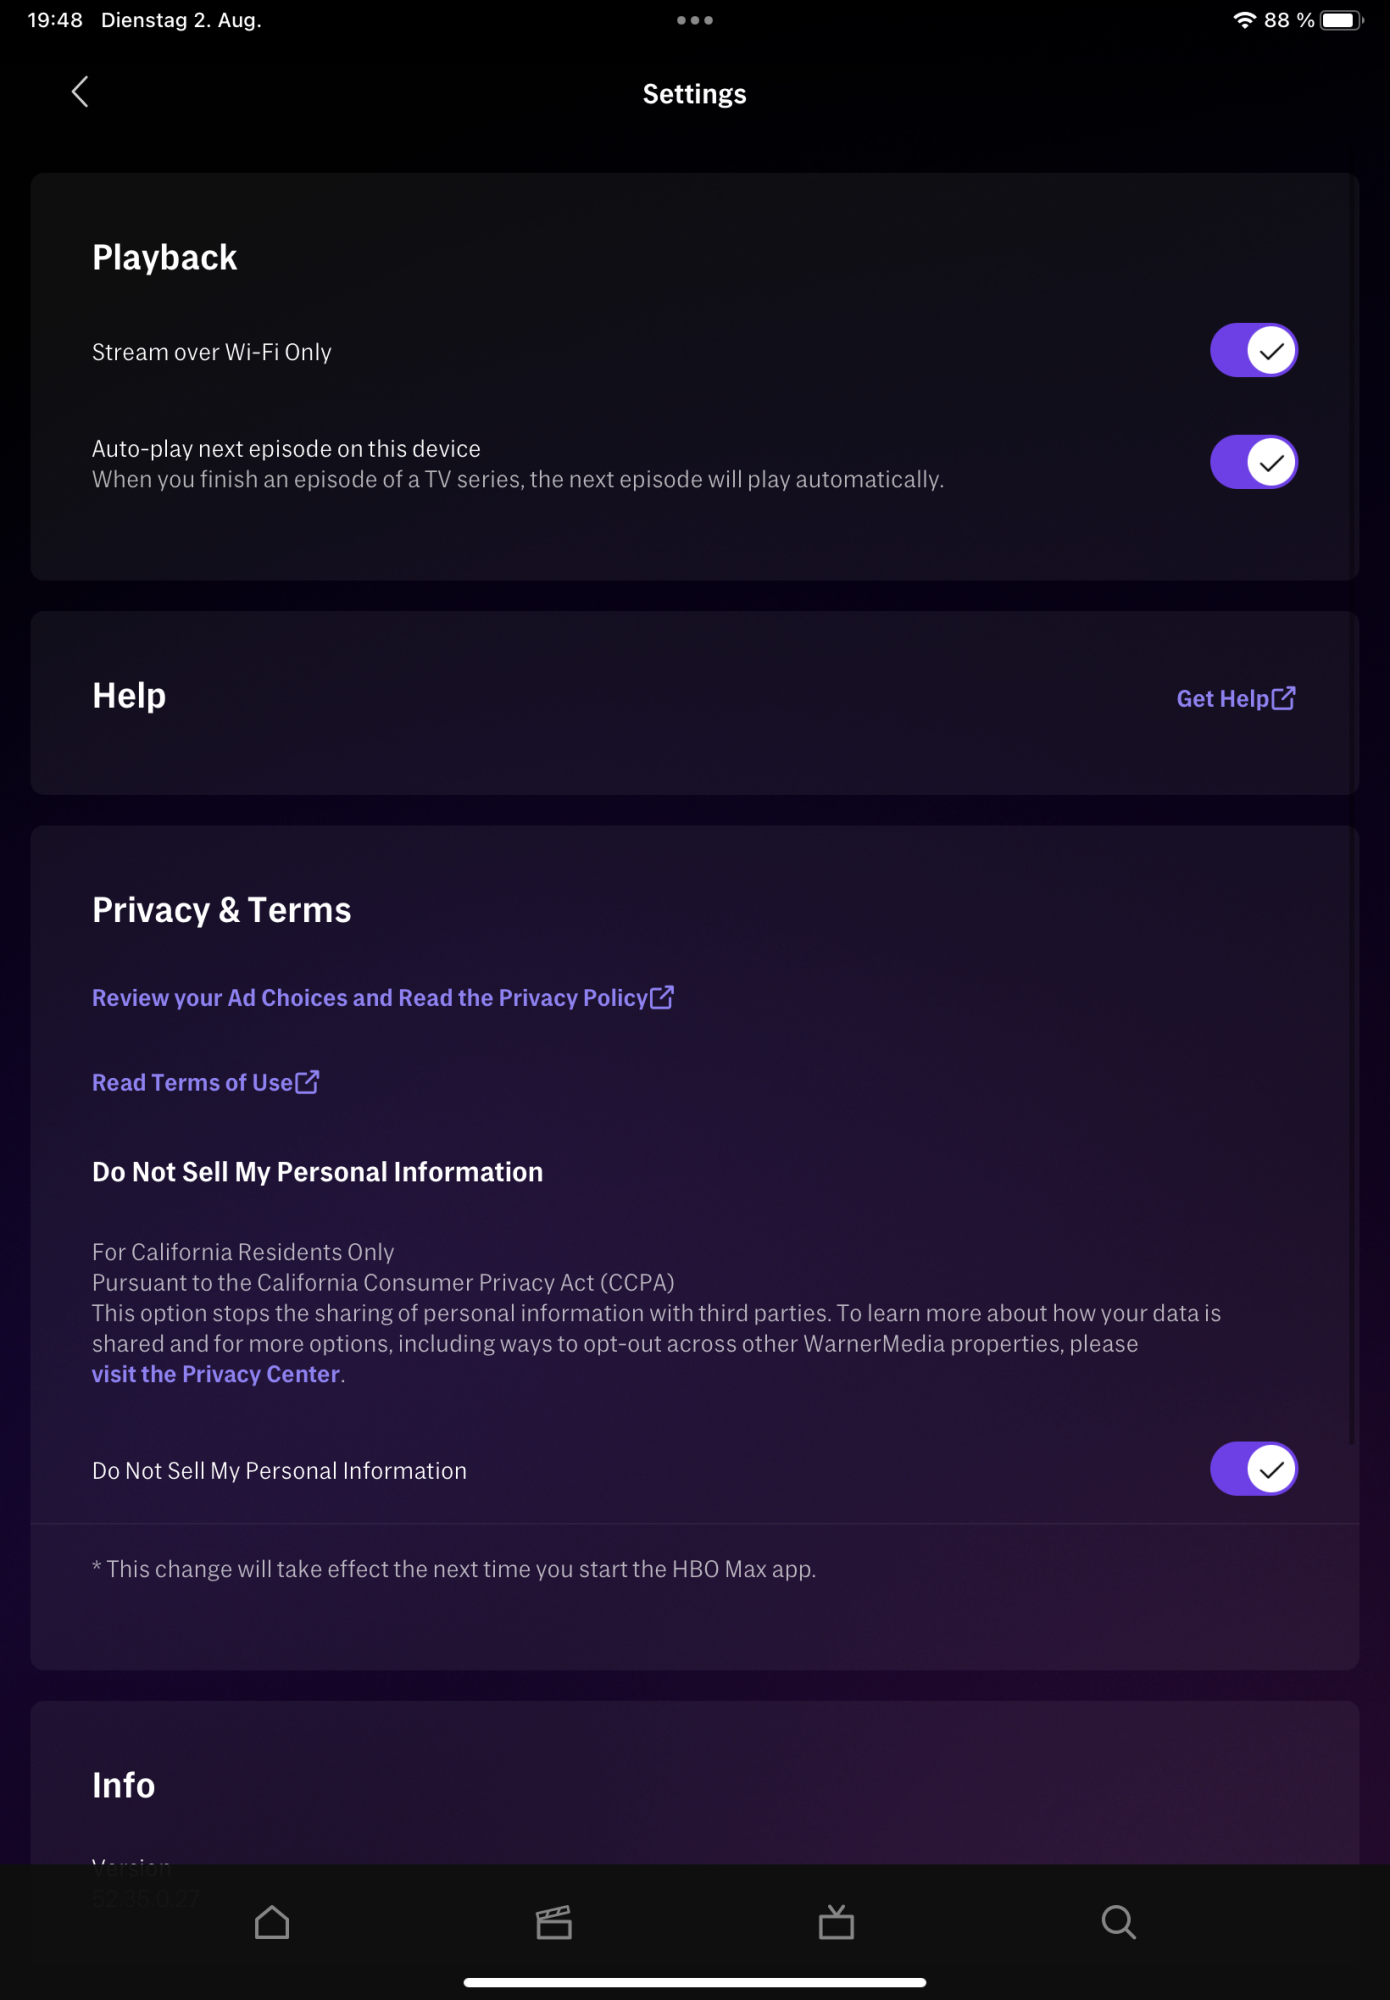Tap the external-link icon after Terms of Use
1390x2000 pixels.
[307, 1082]
